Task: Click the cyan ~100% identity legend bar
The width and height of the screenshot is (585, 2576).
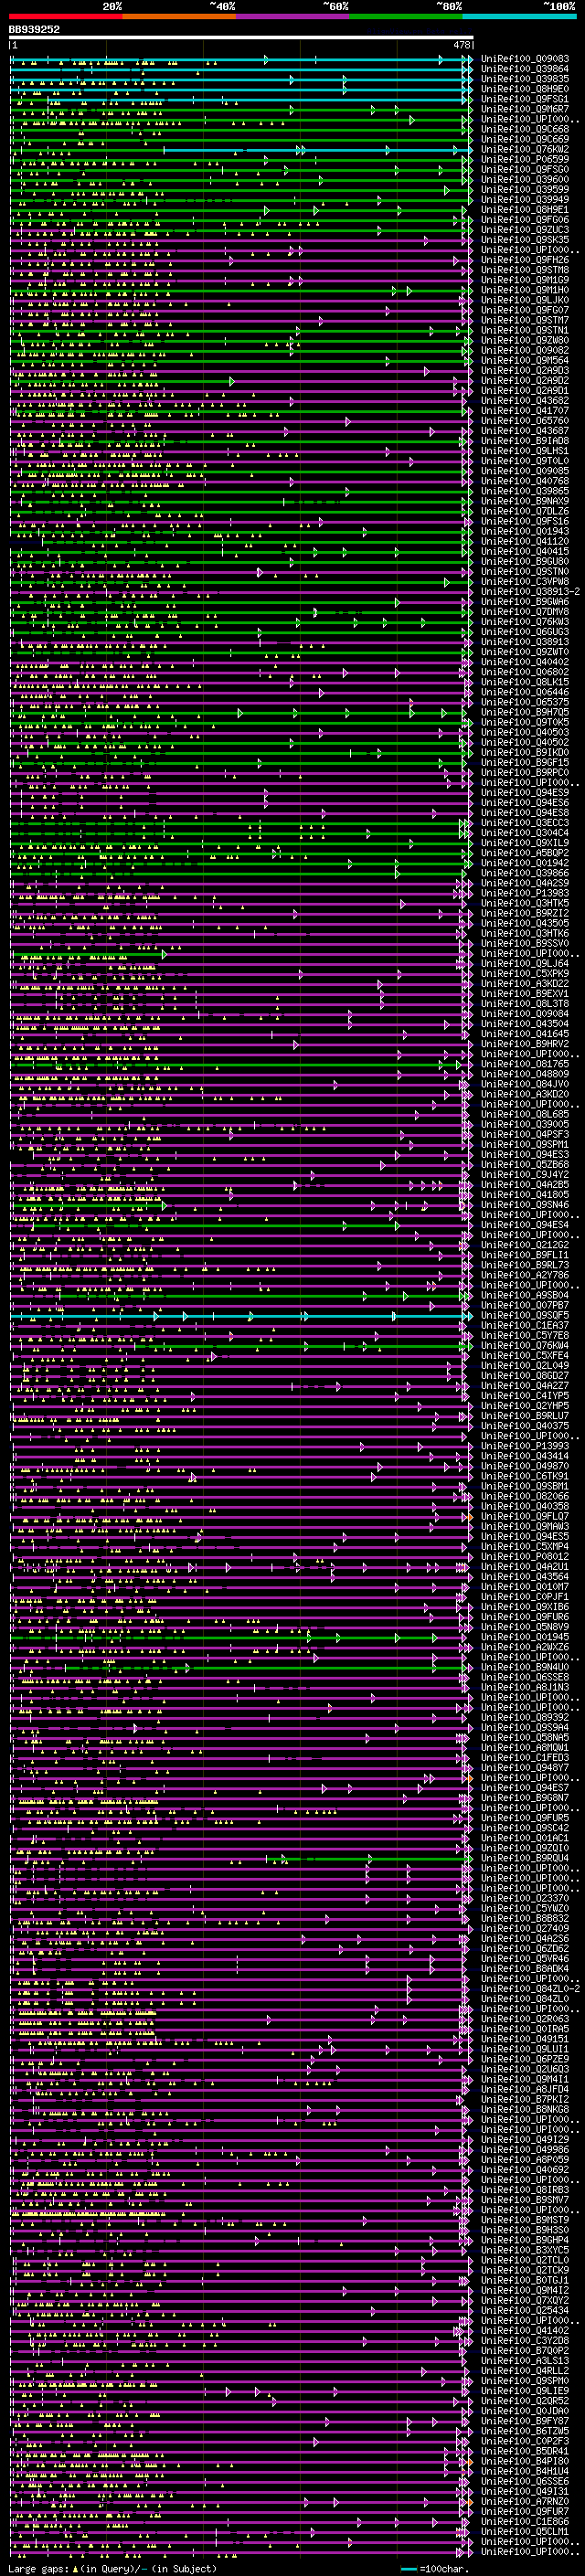Action: coord(519,17)
